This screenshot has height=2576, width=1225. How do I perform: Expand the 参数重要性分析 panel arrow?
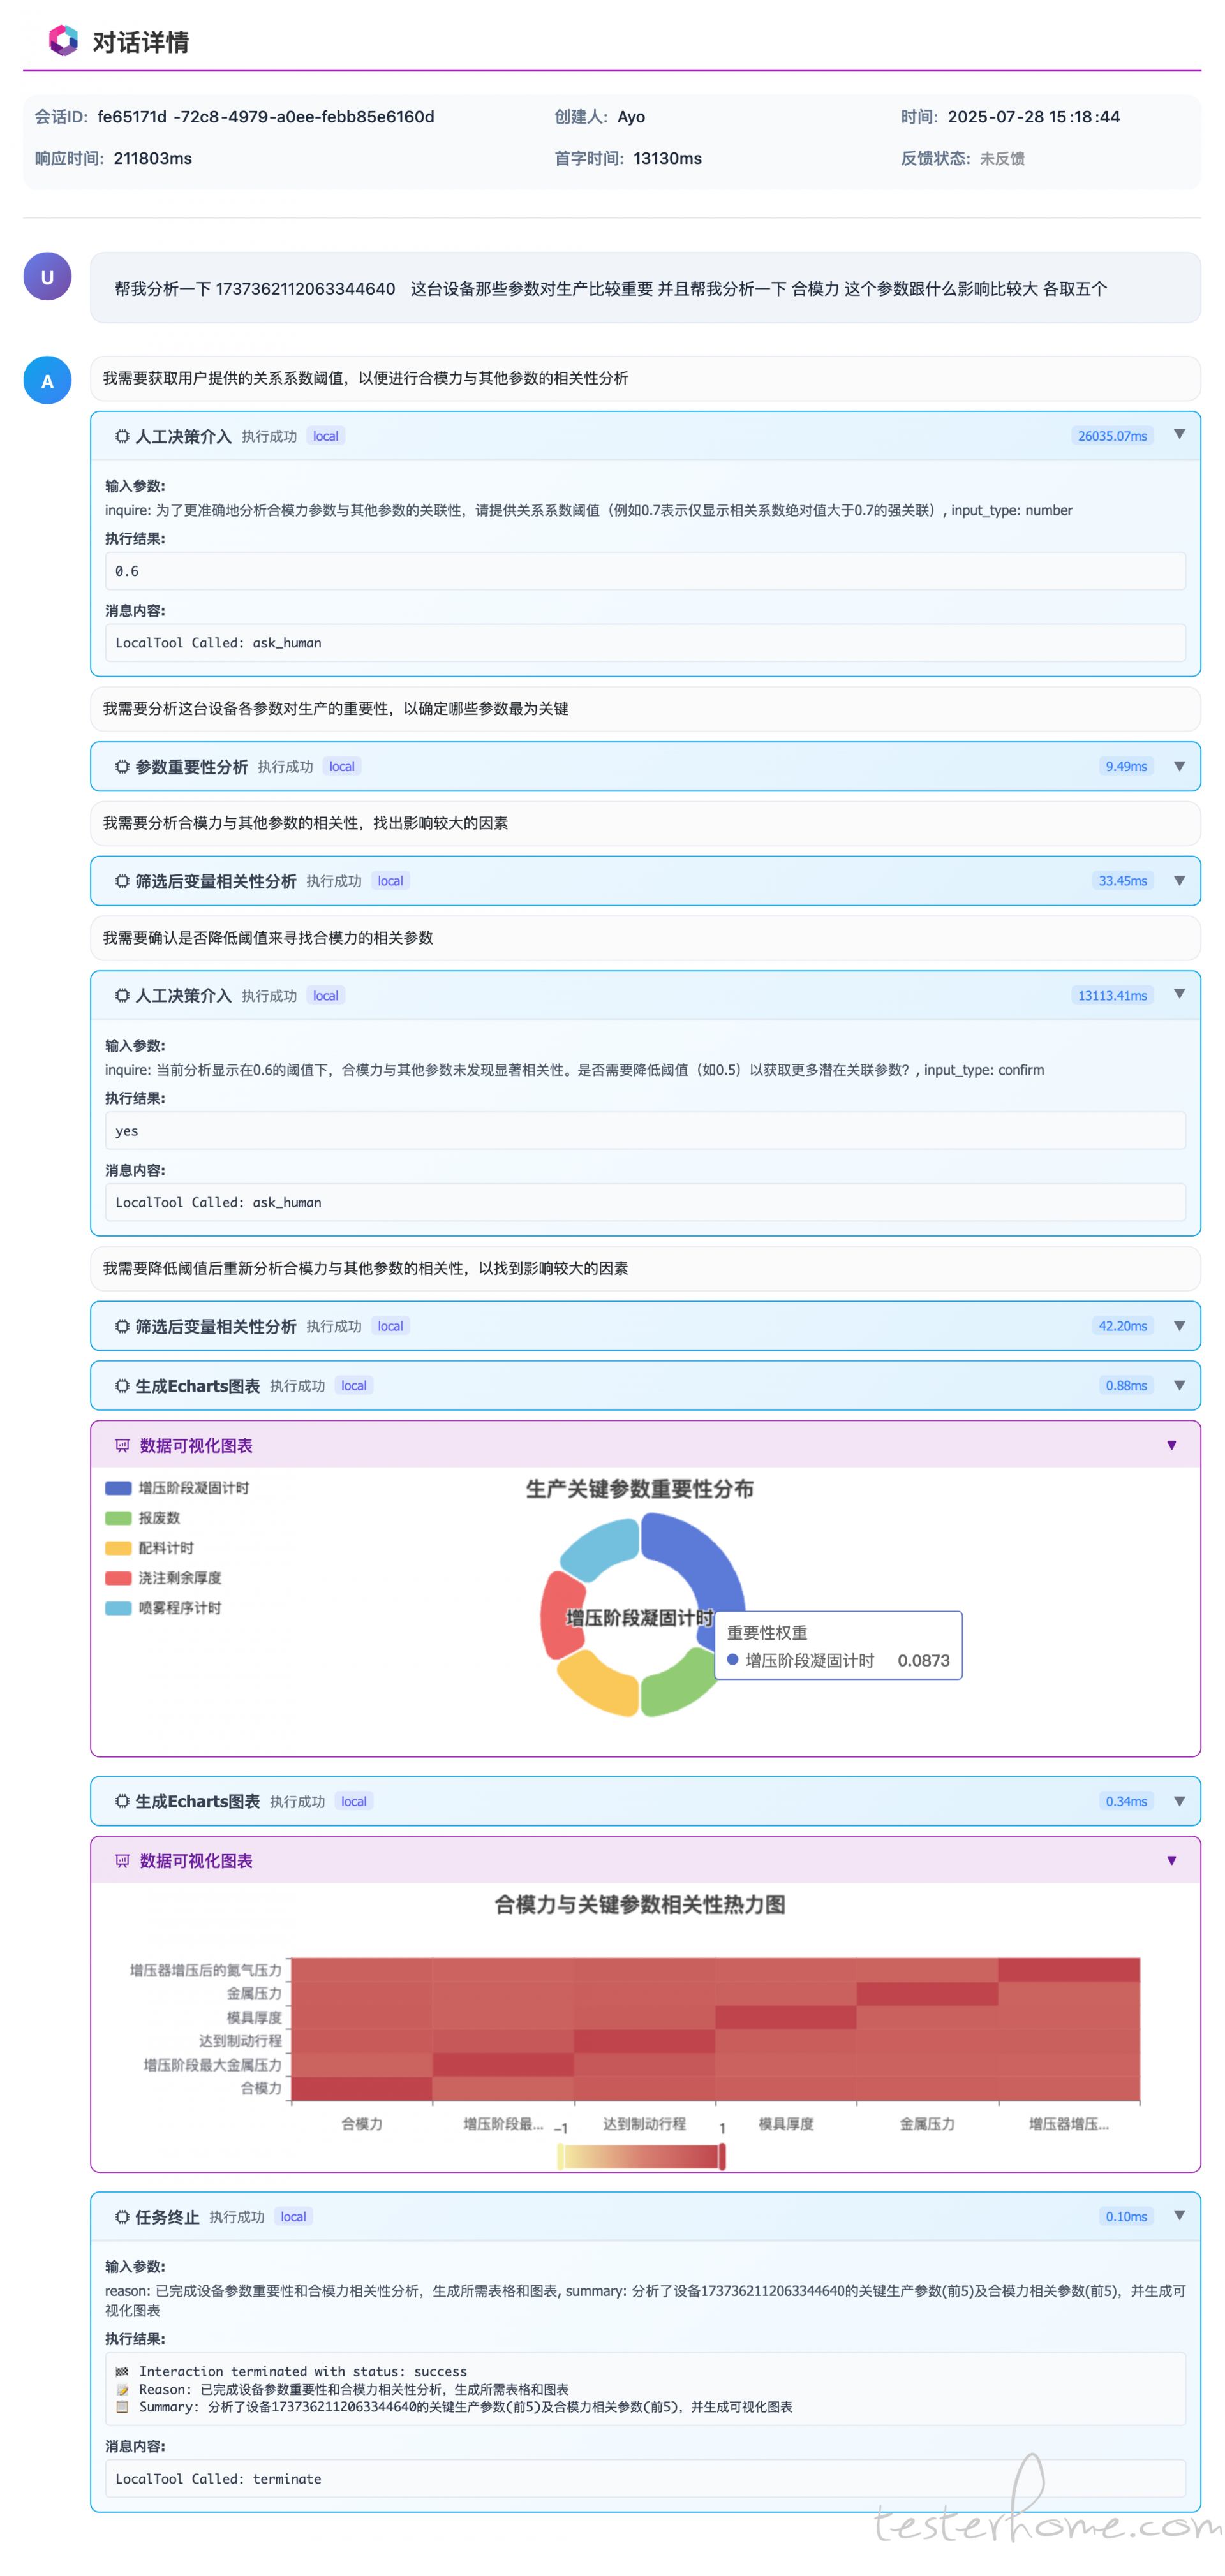point(1179,766)
